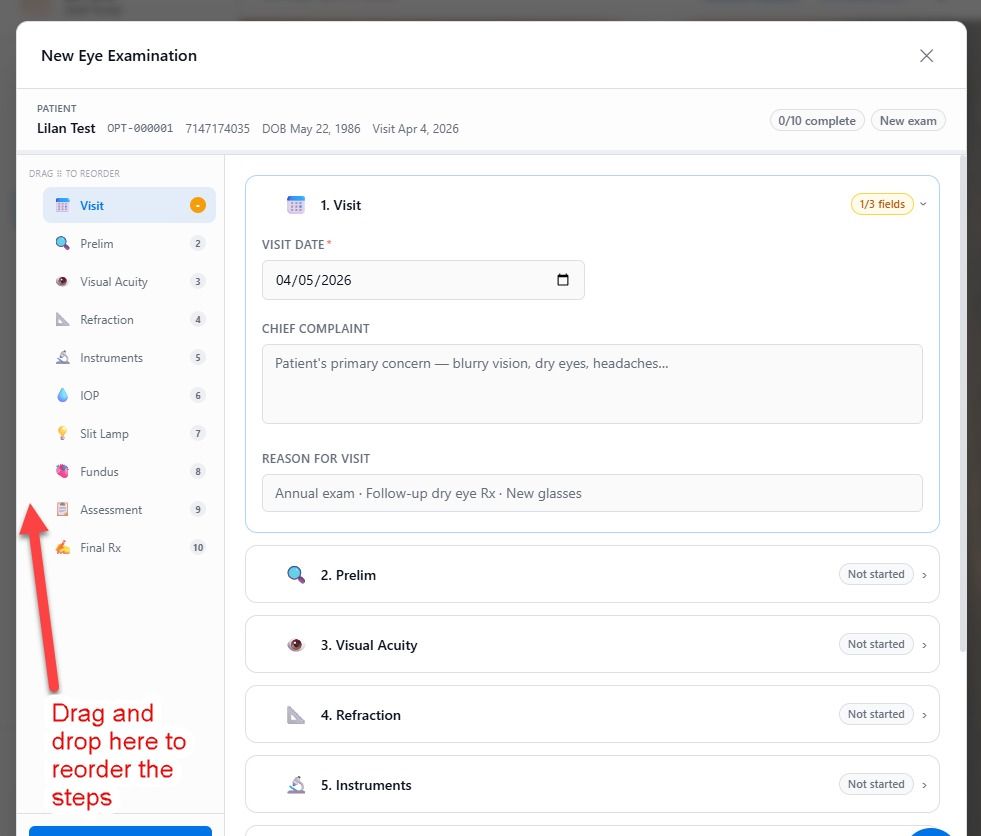Click the Visual Acuity eye icon in sidebar
Screen dimensions: 981x836
click(63, 282)
